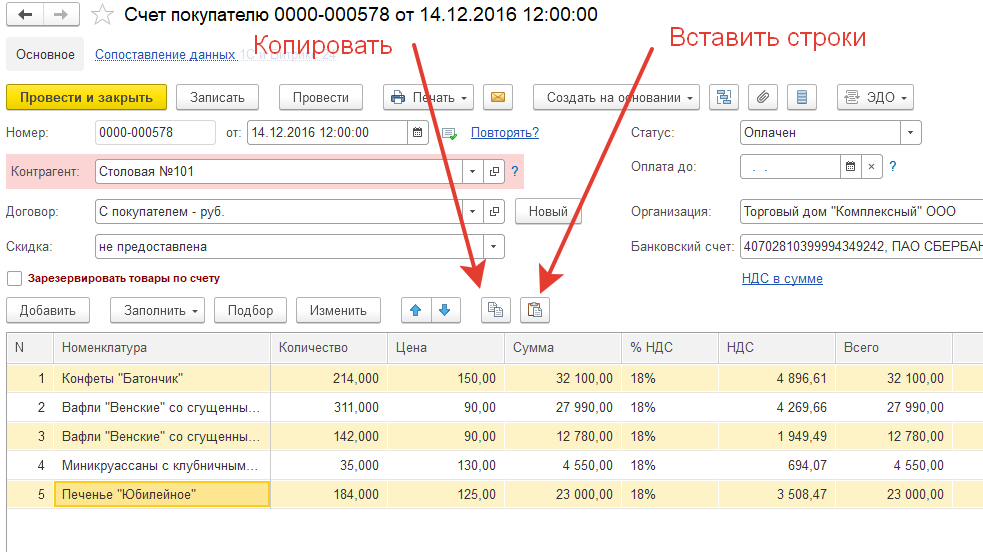Image resolution: width=983 pixels, height=552 pixels.
Task: Click the Цена column header
Action: pyautogui.click(x=446, y=348)
